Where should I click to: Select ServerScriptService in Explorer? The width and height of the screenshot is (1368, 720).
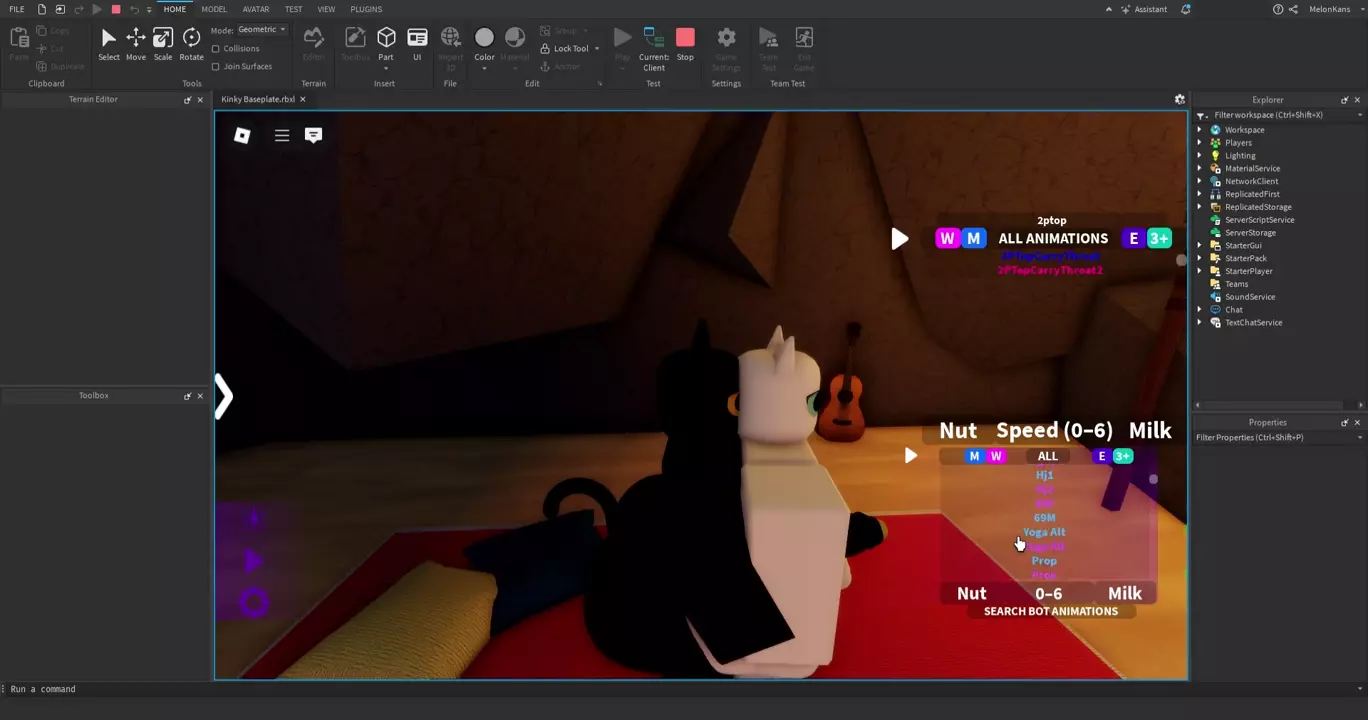coord(1259,220)
